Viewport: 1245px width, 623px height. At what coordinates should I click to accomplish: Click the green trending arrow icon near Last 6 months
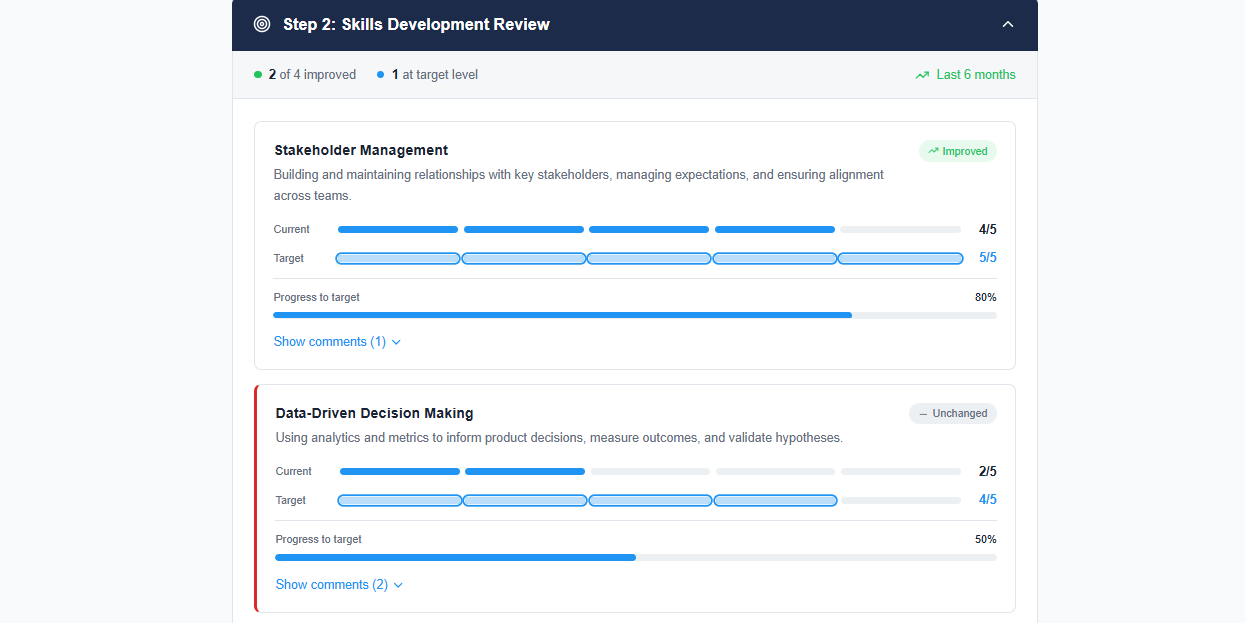click(922, 75)
